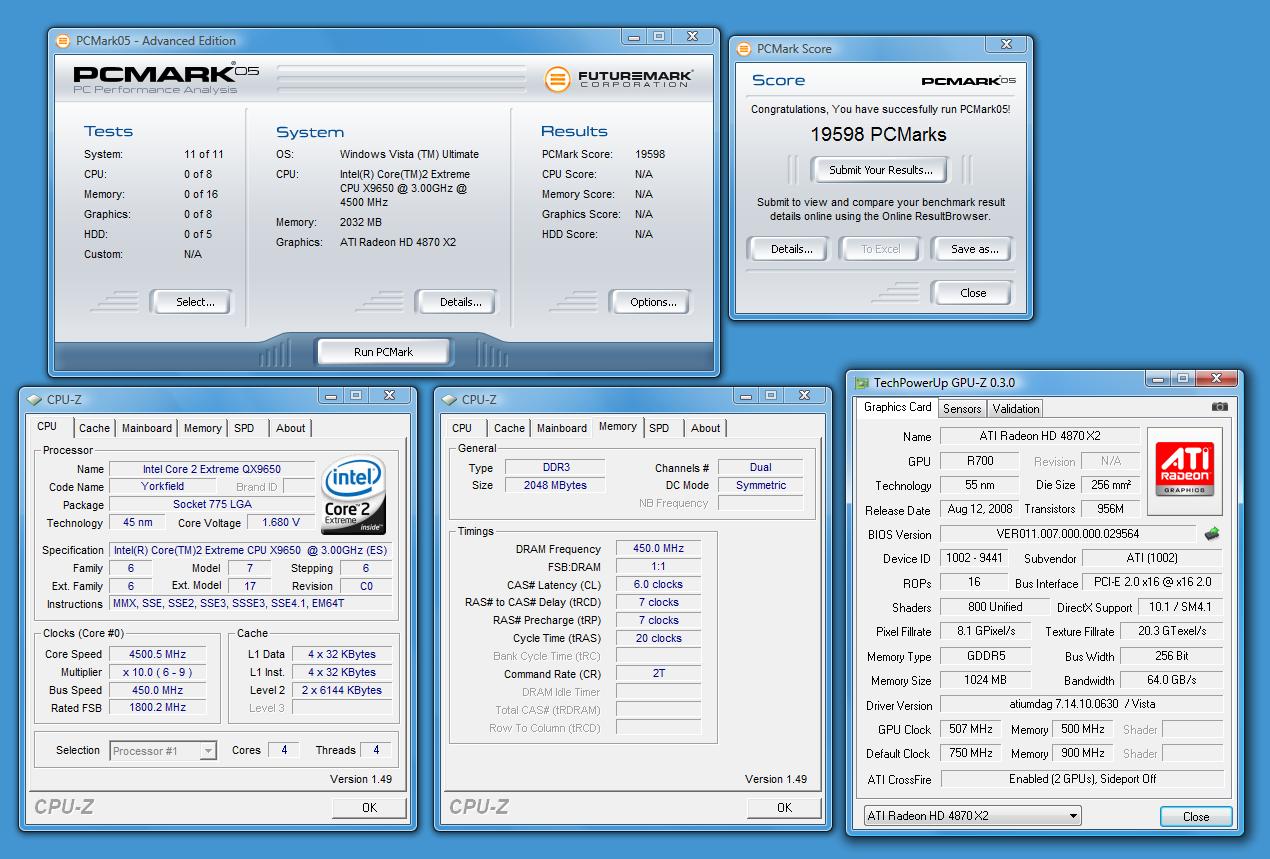Image resolution: width=1270 pixels, height=859 pixels.
Task: Click the Release Date Aug 12, 2008 value
Action: pyautogui.click(x=980, y=509)
